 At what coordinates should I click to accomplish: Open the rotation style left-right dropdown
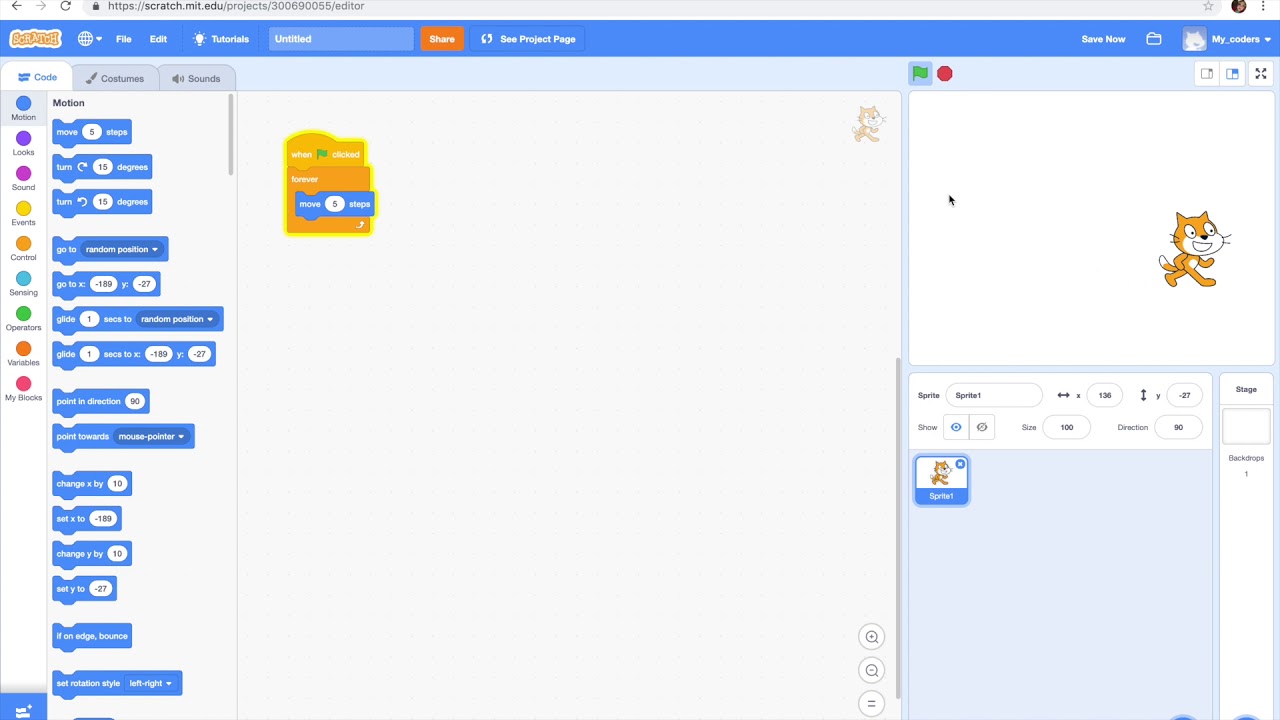pos(150,683)
